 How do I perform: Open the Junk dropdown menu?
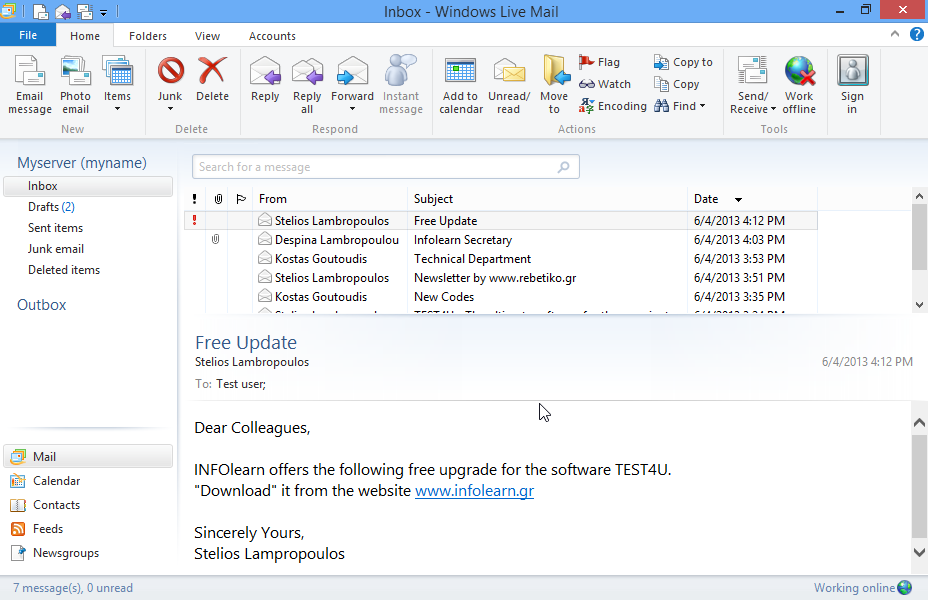point(170,109)
